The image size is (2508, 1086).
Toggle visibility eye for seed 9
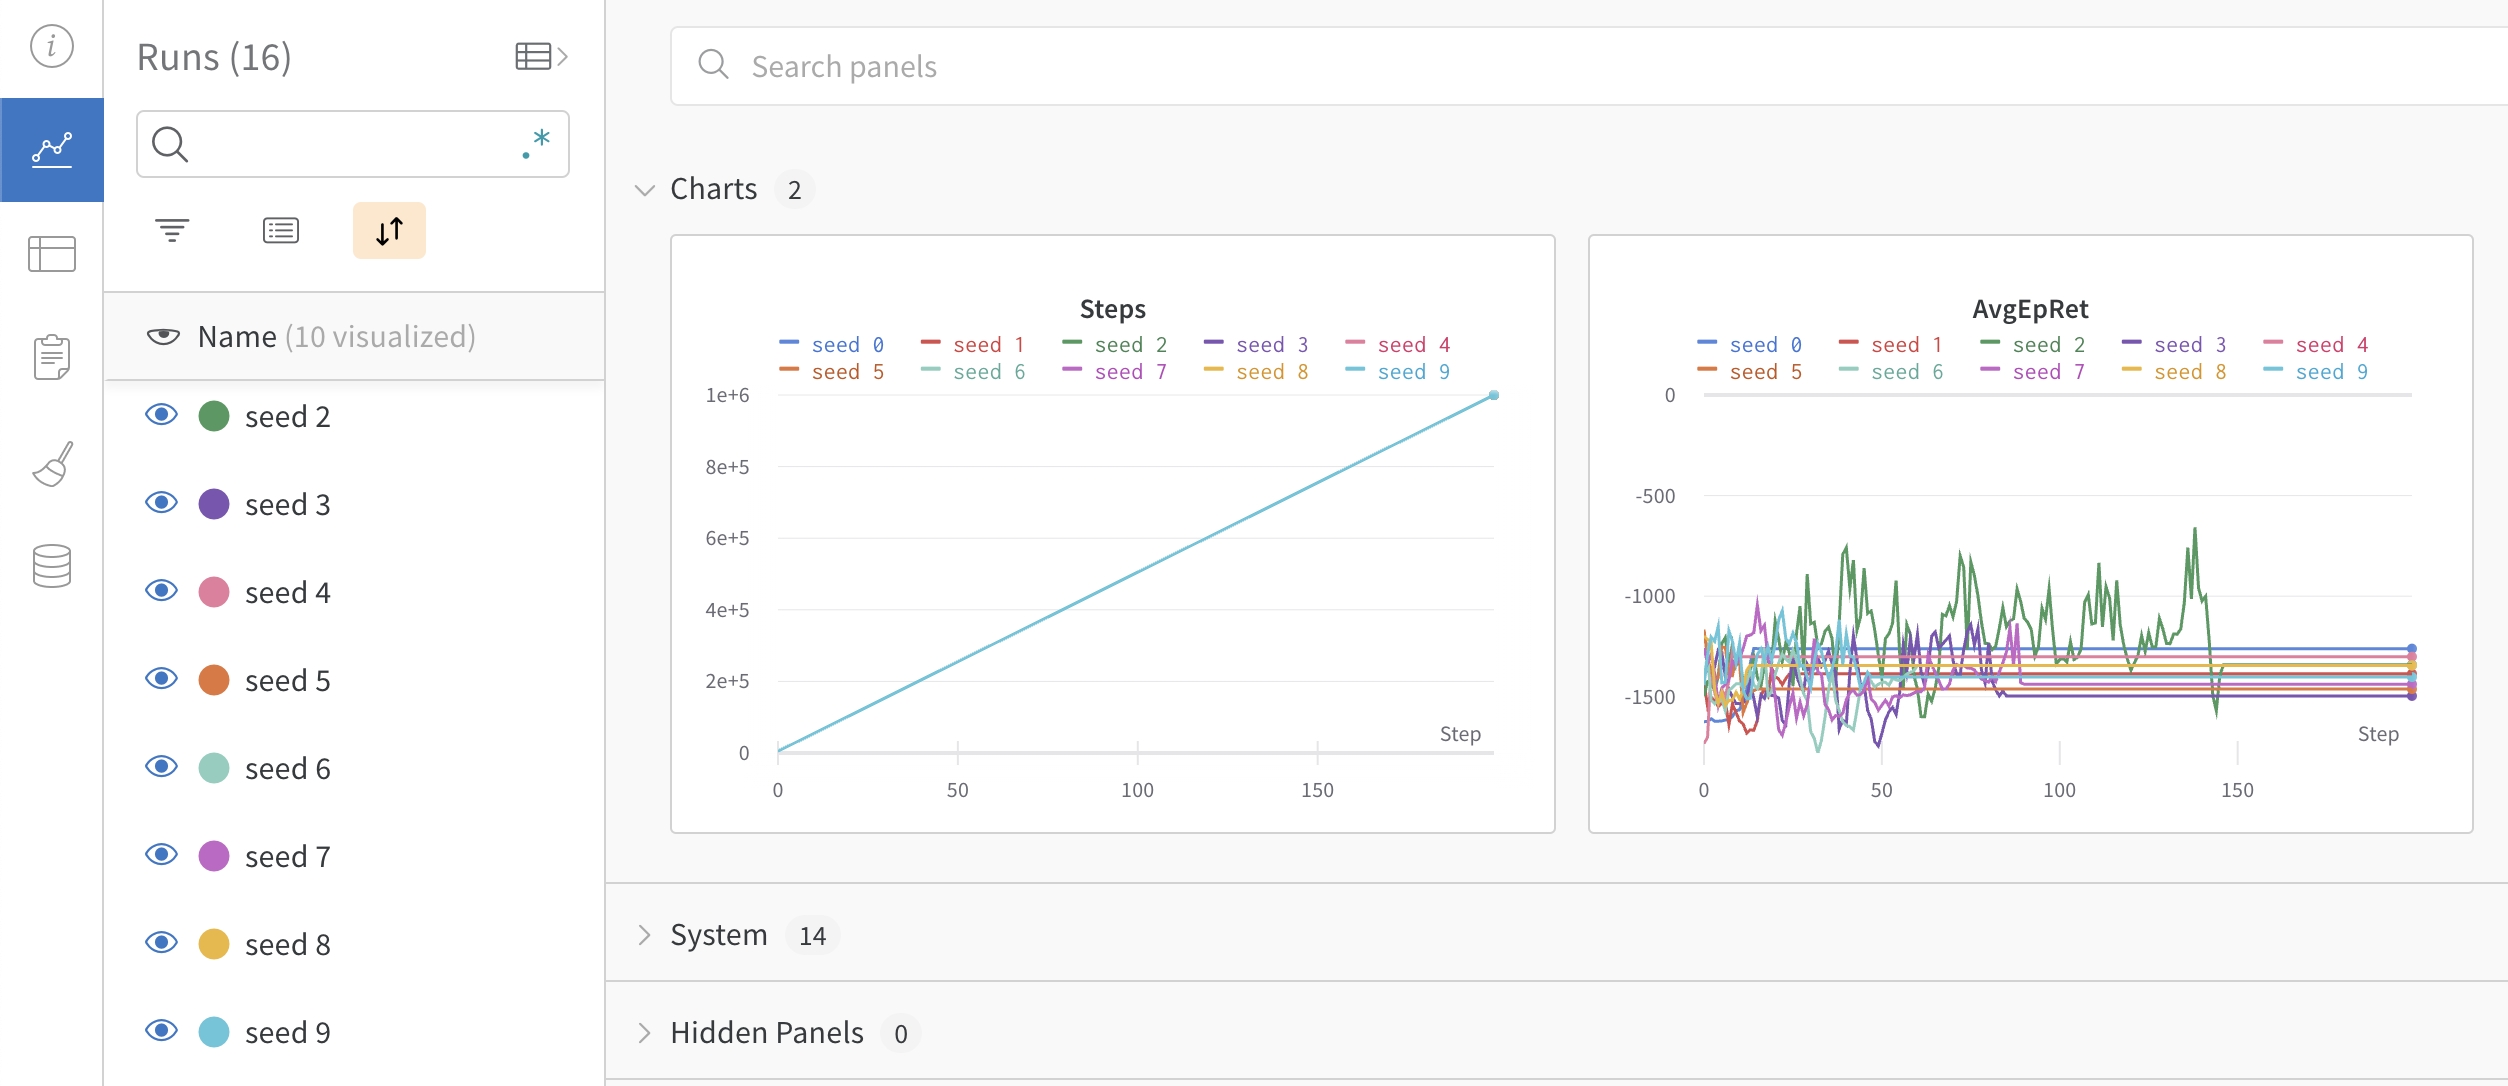[161, 1031]
